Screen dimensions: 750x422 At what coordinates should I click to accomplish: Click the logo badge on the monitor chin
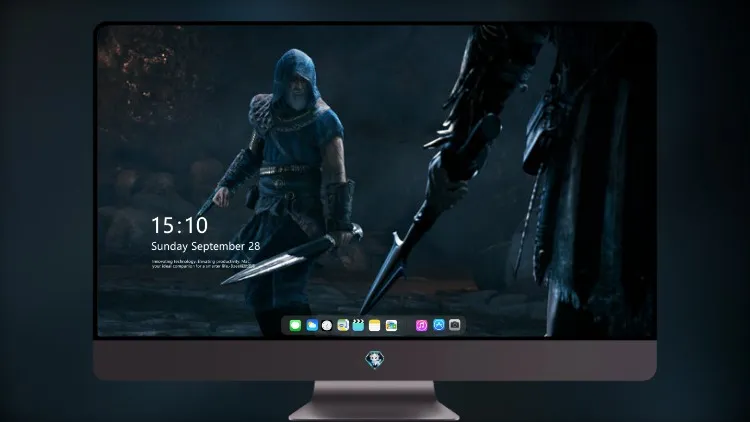[x=375, y=360]
